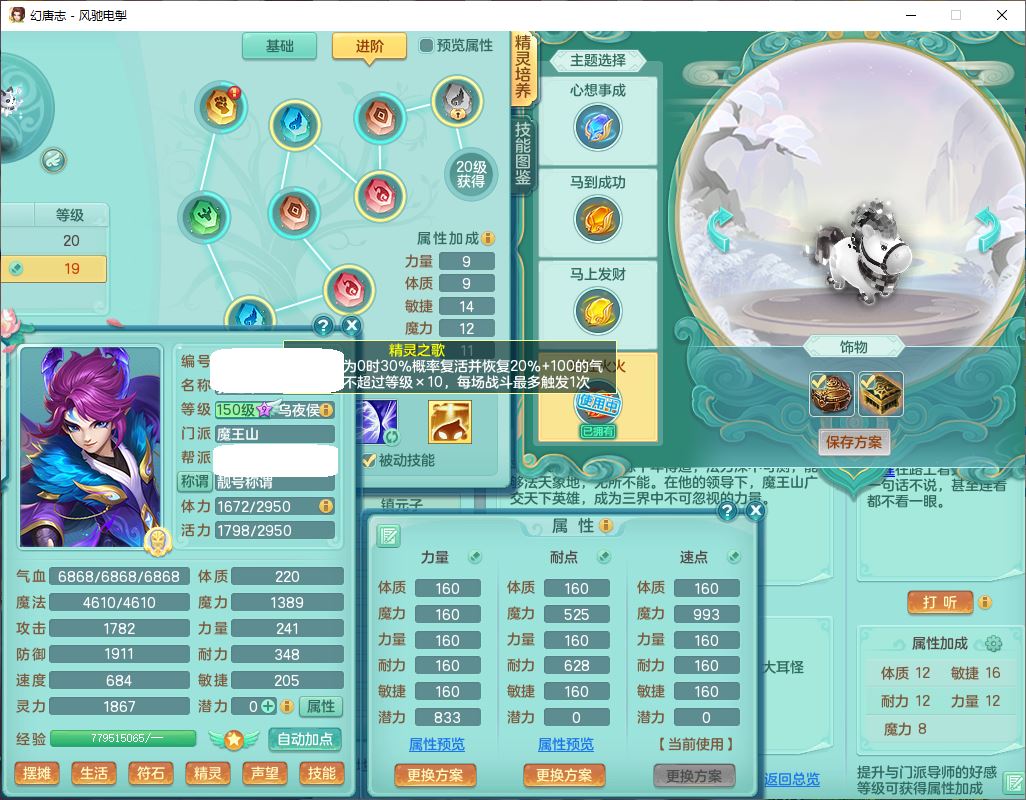Image resolution: width=1026 pixels, height=800 pixels.
Task: Click the 自动加点 button
Action: [305, 739]
